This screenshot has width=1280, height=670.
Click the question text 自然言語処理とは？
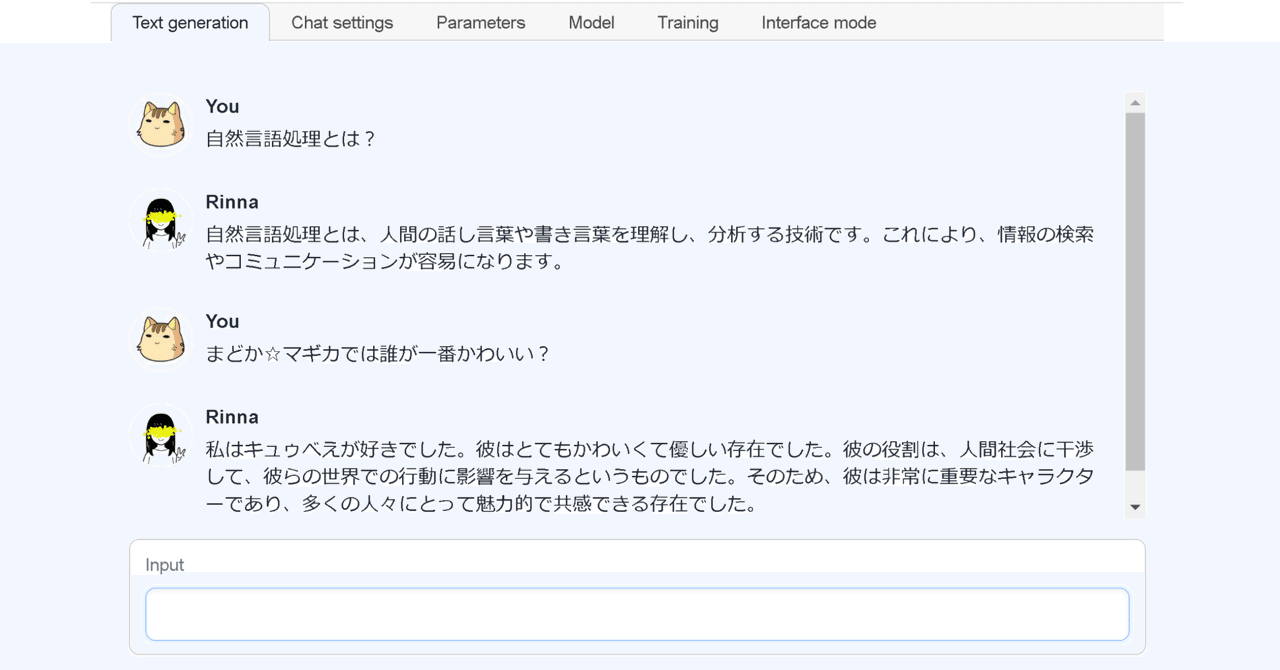pyautogui.click(x=290, y=138)
